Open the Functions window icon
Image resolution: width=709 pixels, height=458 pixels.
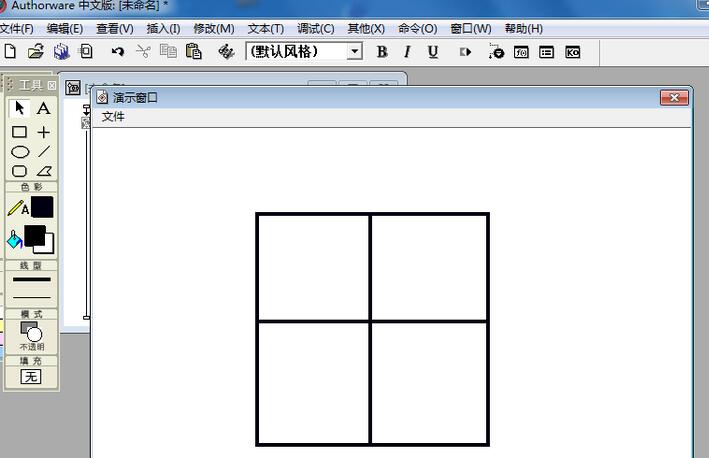[x=521, y=52]
